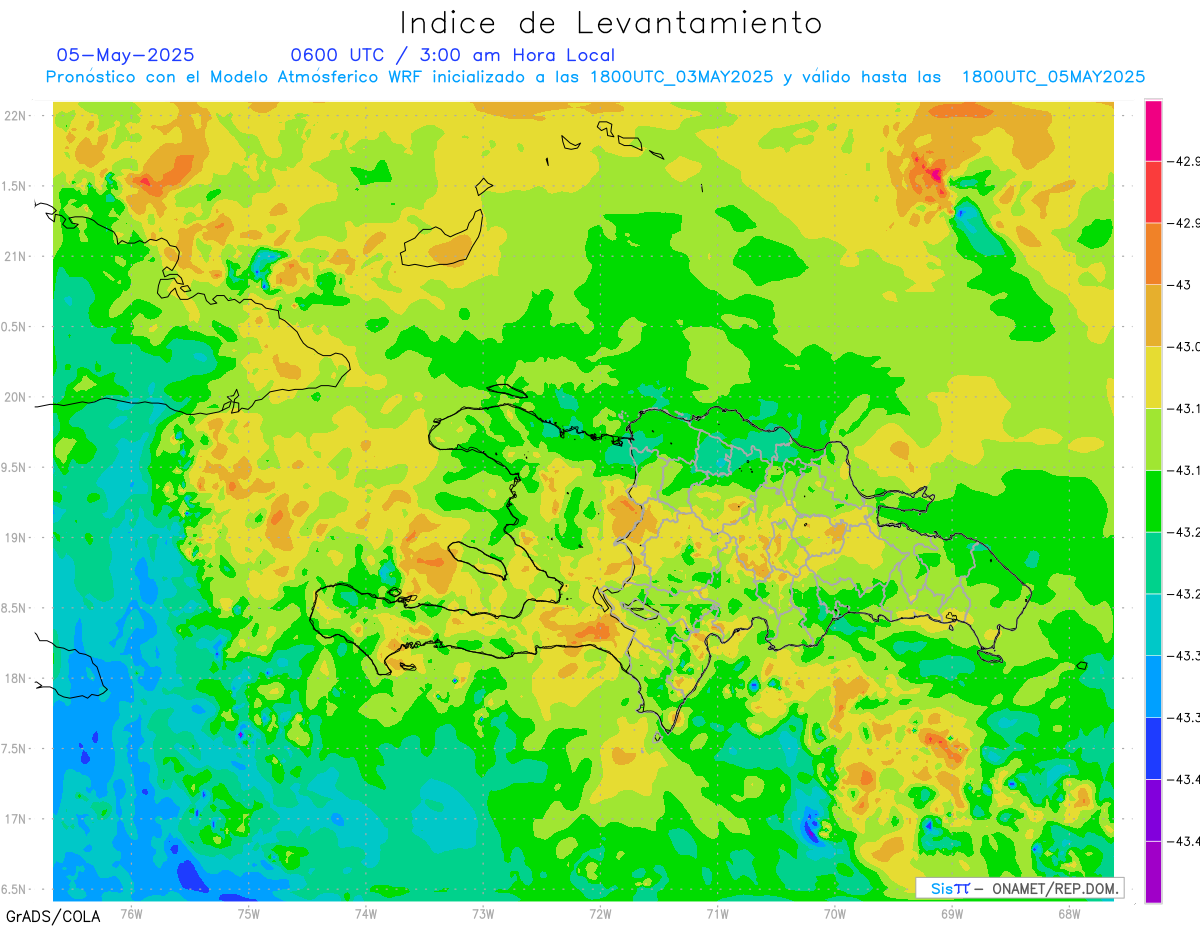Image resolution: width=1200 pixels, height=927 pixels.
Task: Click the '70W' longitude axis label
Action: (x=835, y=914)
